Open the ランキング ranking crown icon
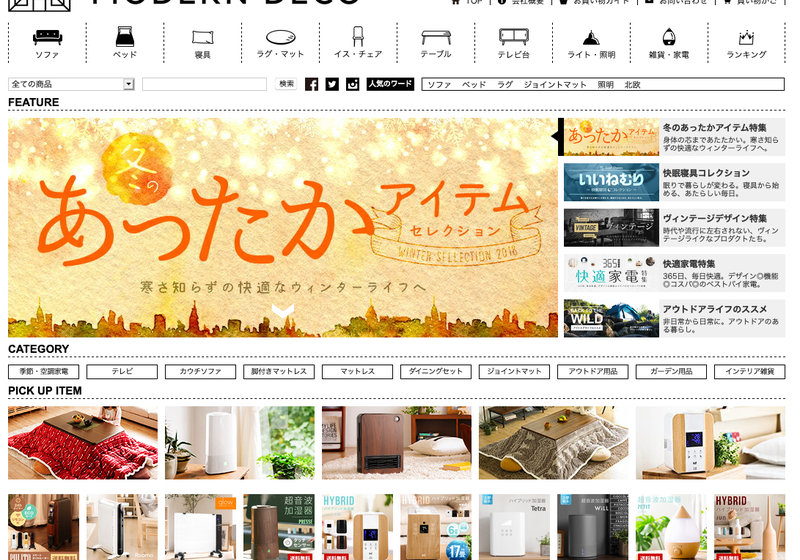 pyautogui.click(x=746, y=43)
